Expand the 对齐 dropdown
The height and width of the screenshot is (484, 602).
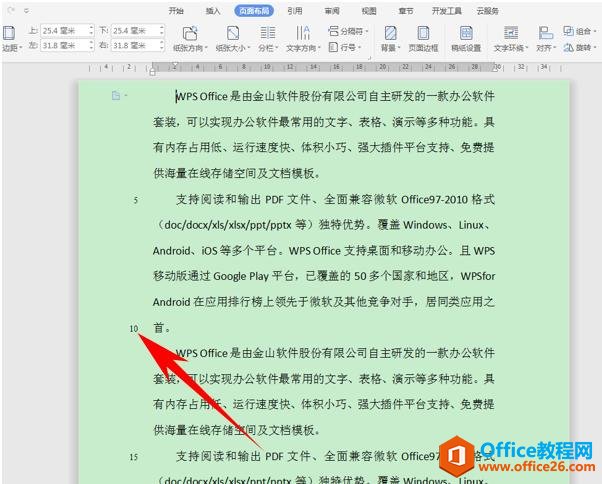[554, 48]
